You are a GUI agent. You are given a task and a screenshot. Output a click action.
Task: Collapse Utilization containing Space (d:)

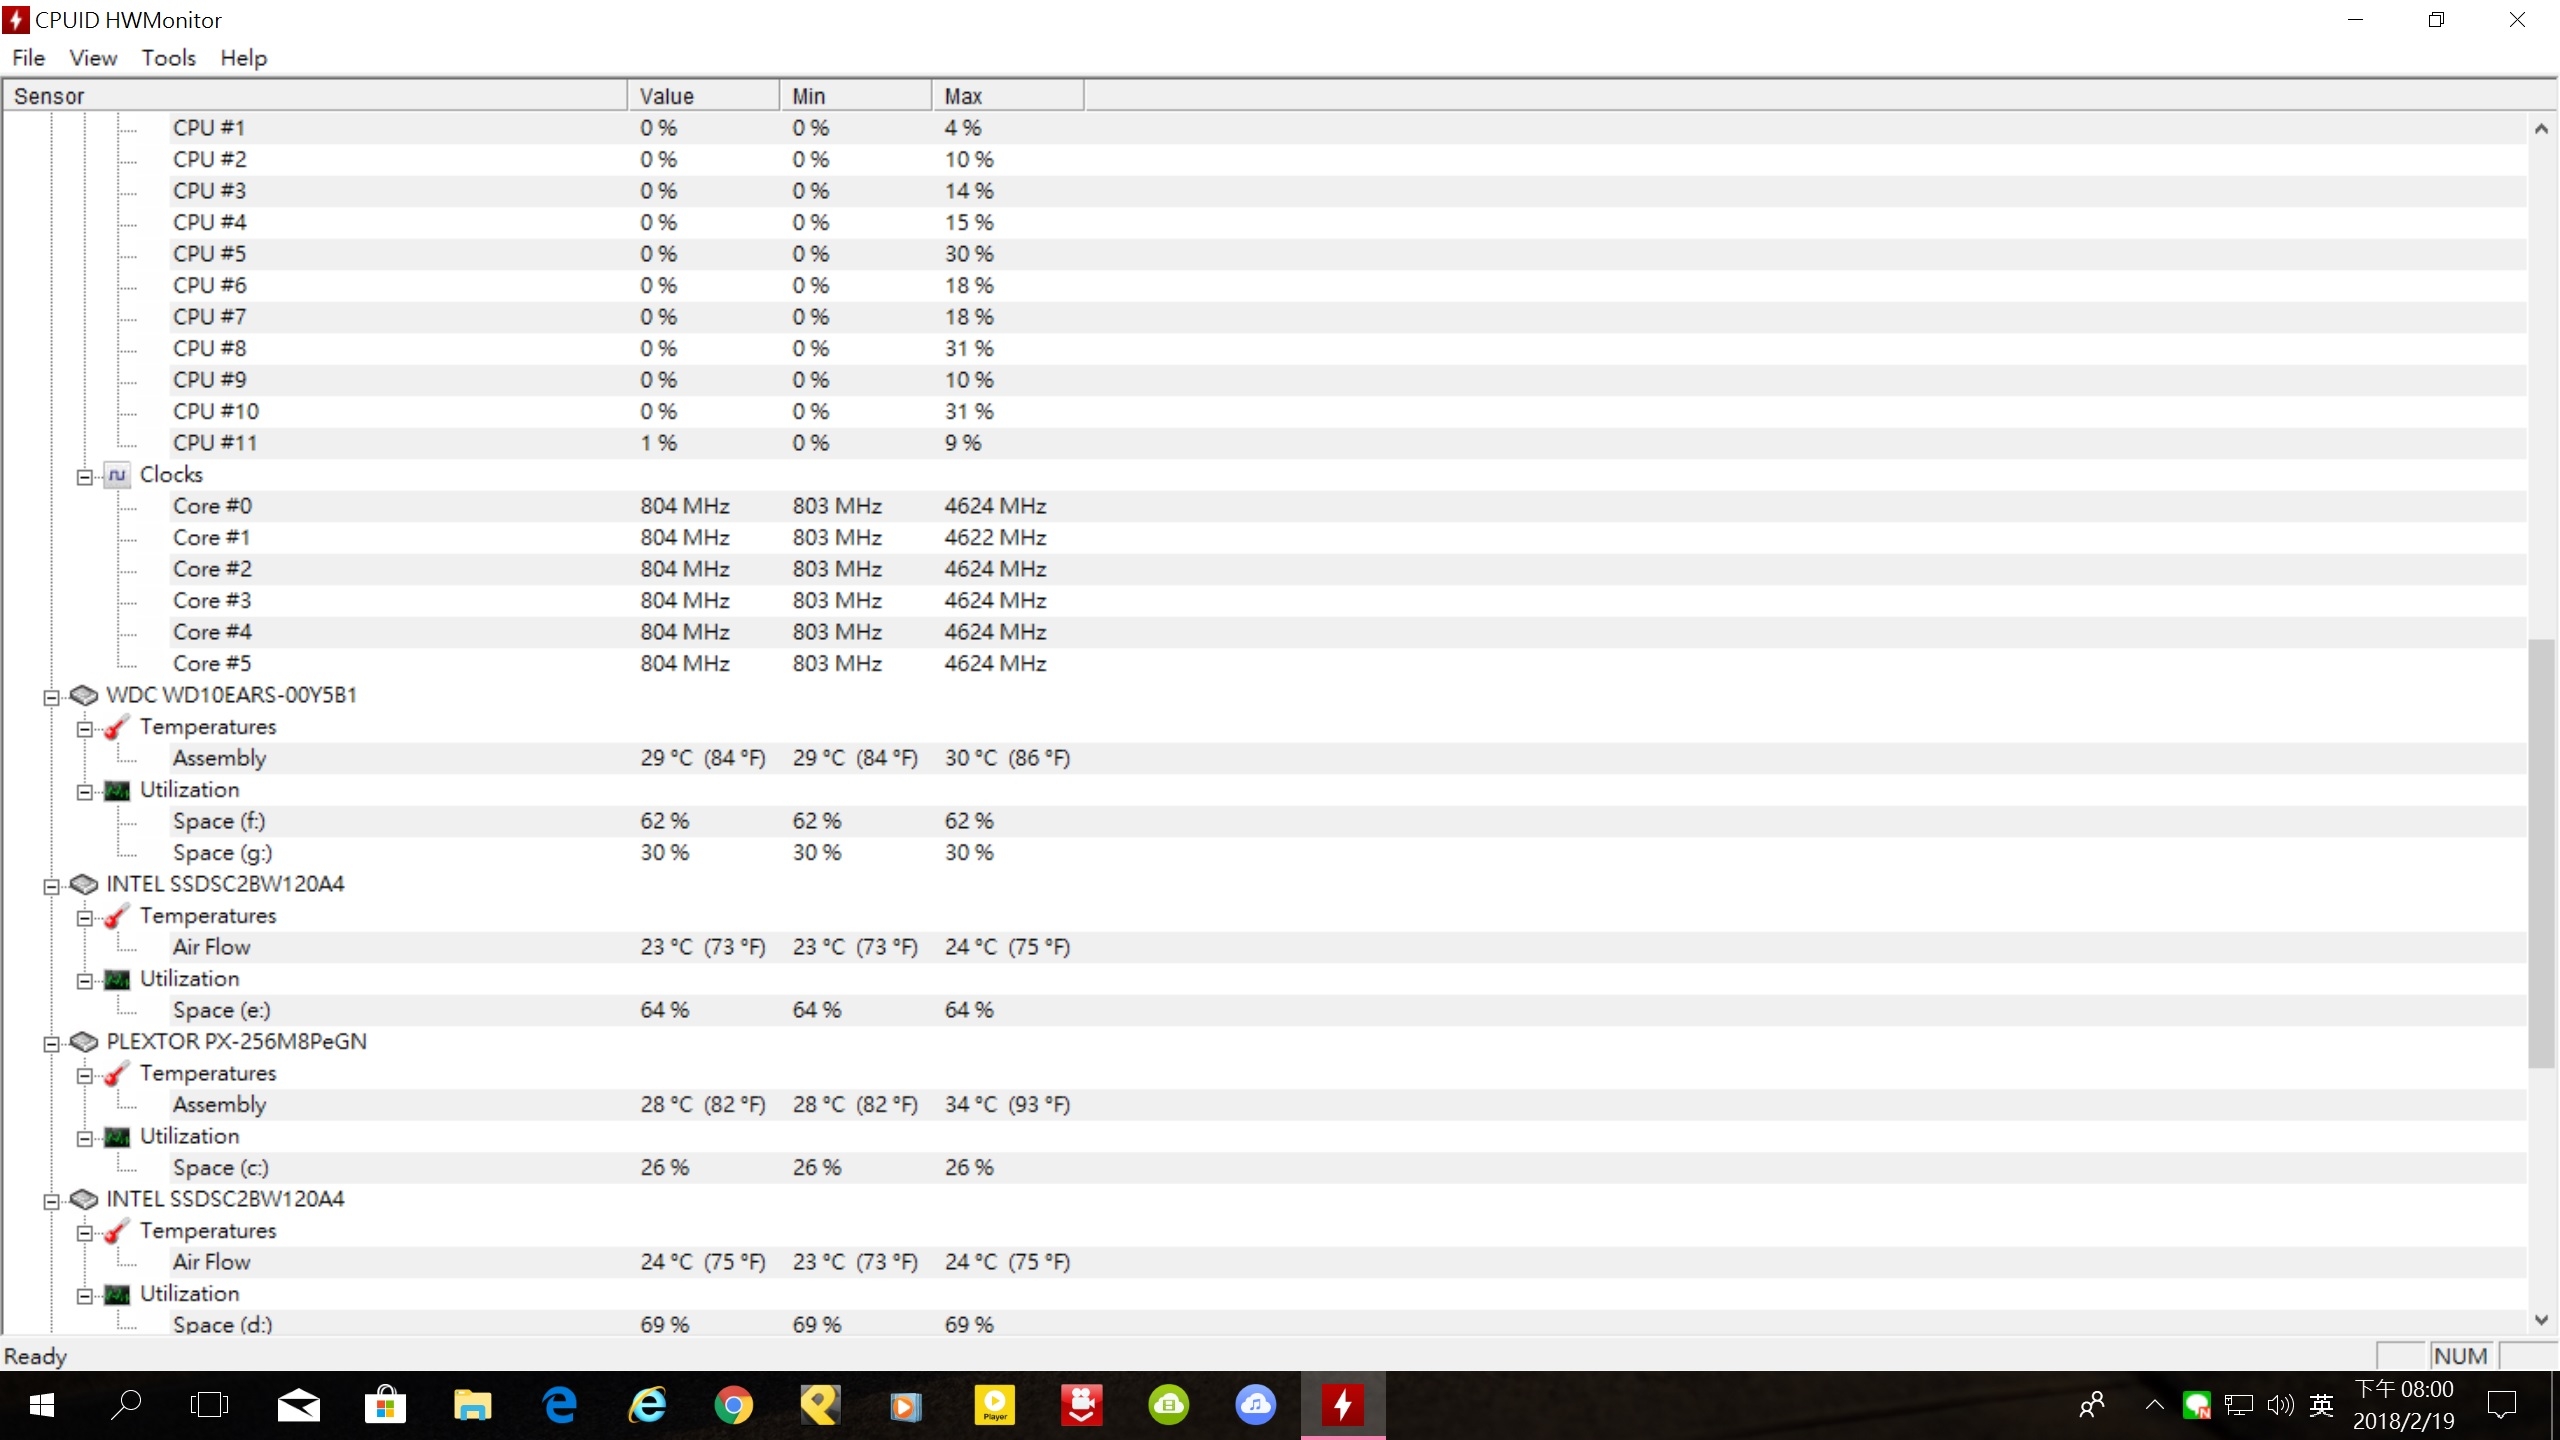(x=85, y=1295)
